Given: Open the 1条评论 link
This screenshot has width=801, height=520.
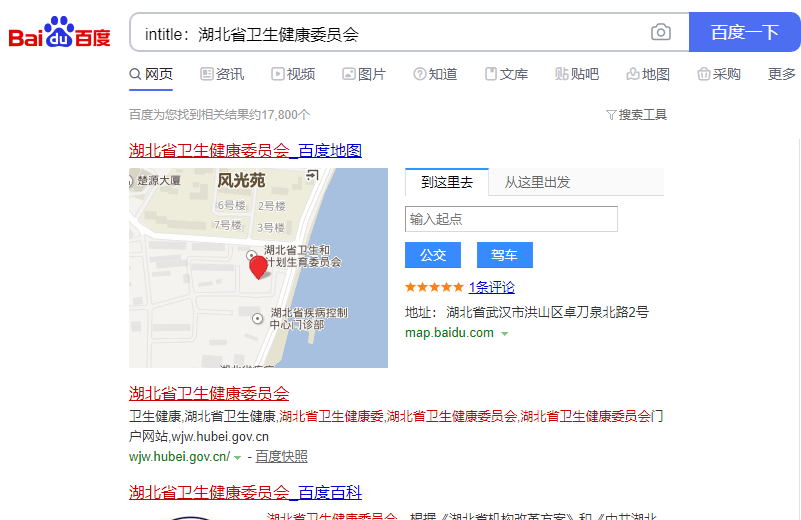Looking at the screenshot, I should pyautogui.click(x=491, y=287).
